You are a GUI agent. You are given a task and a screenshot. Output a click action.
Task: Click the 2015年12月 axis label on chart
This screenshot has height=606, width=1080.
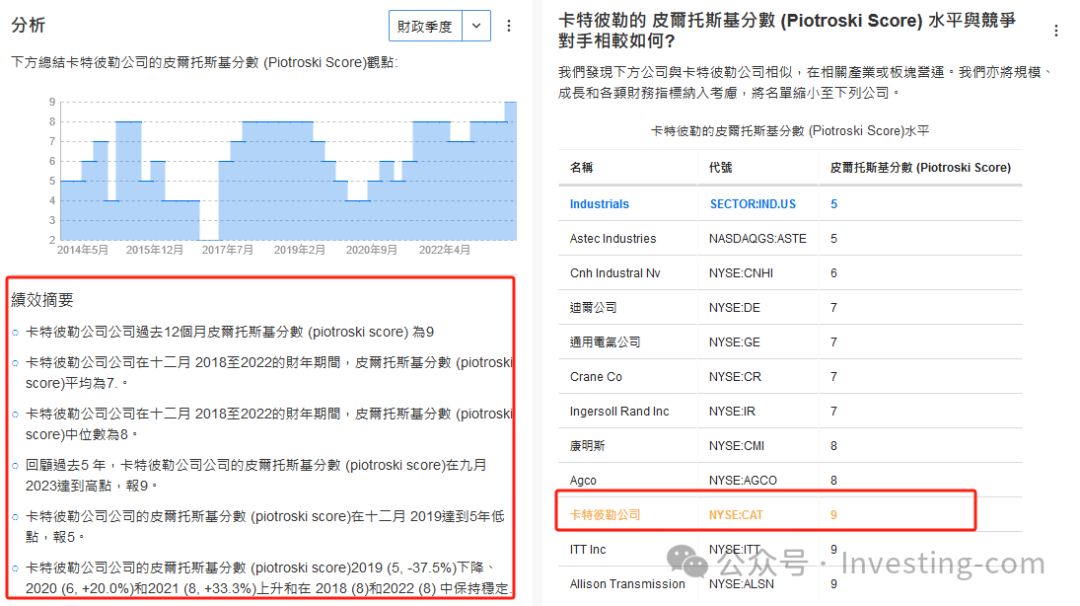click(x=154, y=250)
